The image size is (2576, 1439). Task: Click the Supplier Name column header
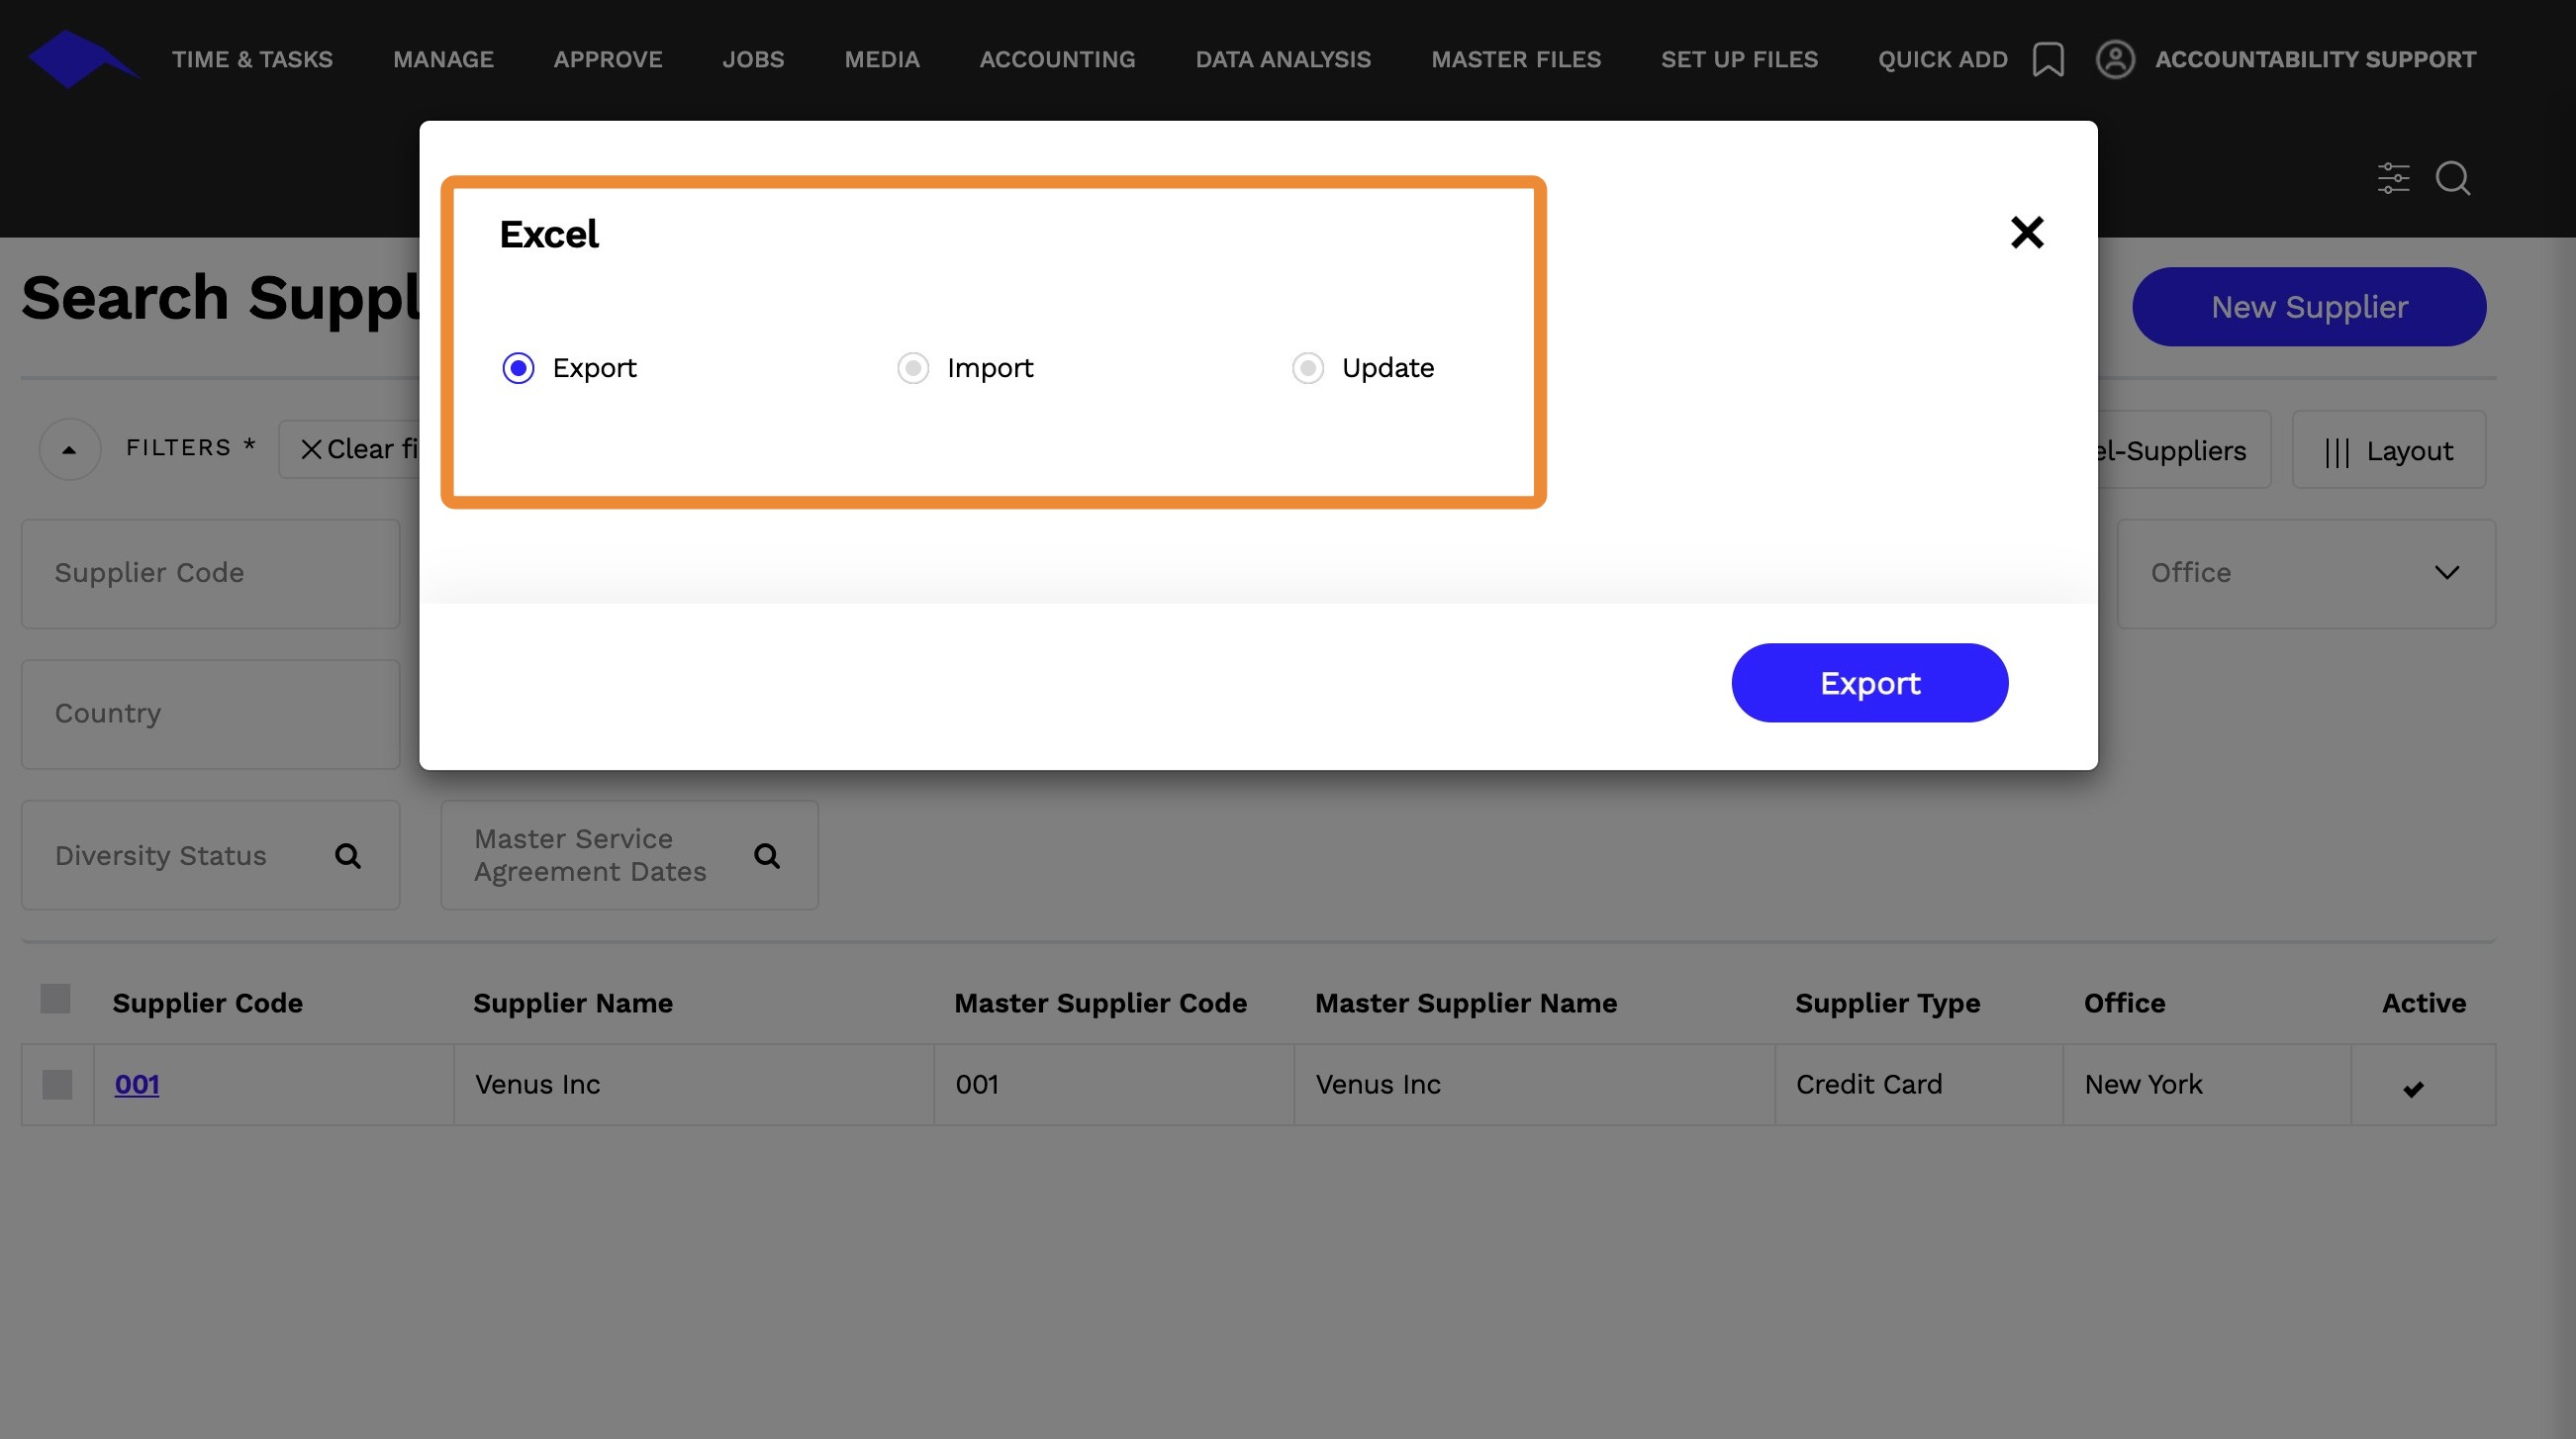click(x=572, y=1003)
